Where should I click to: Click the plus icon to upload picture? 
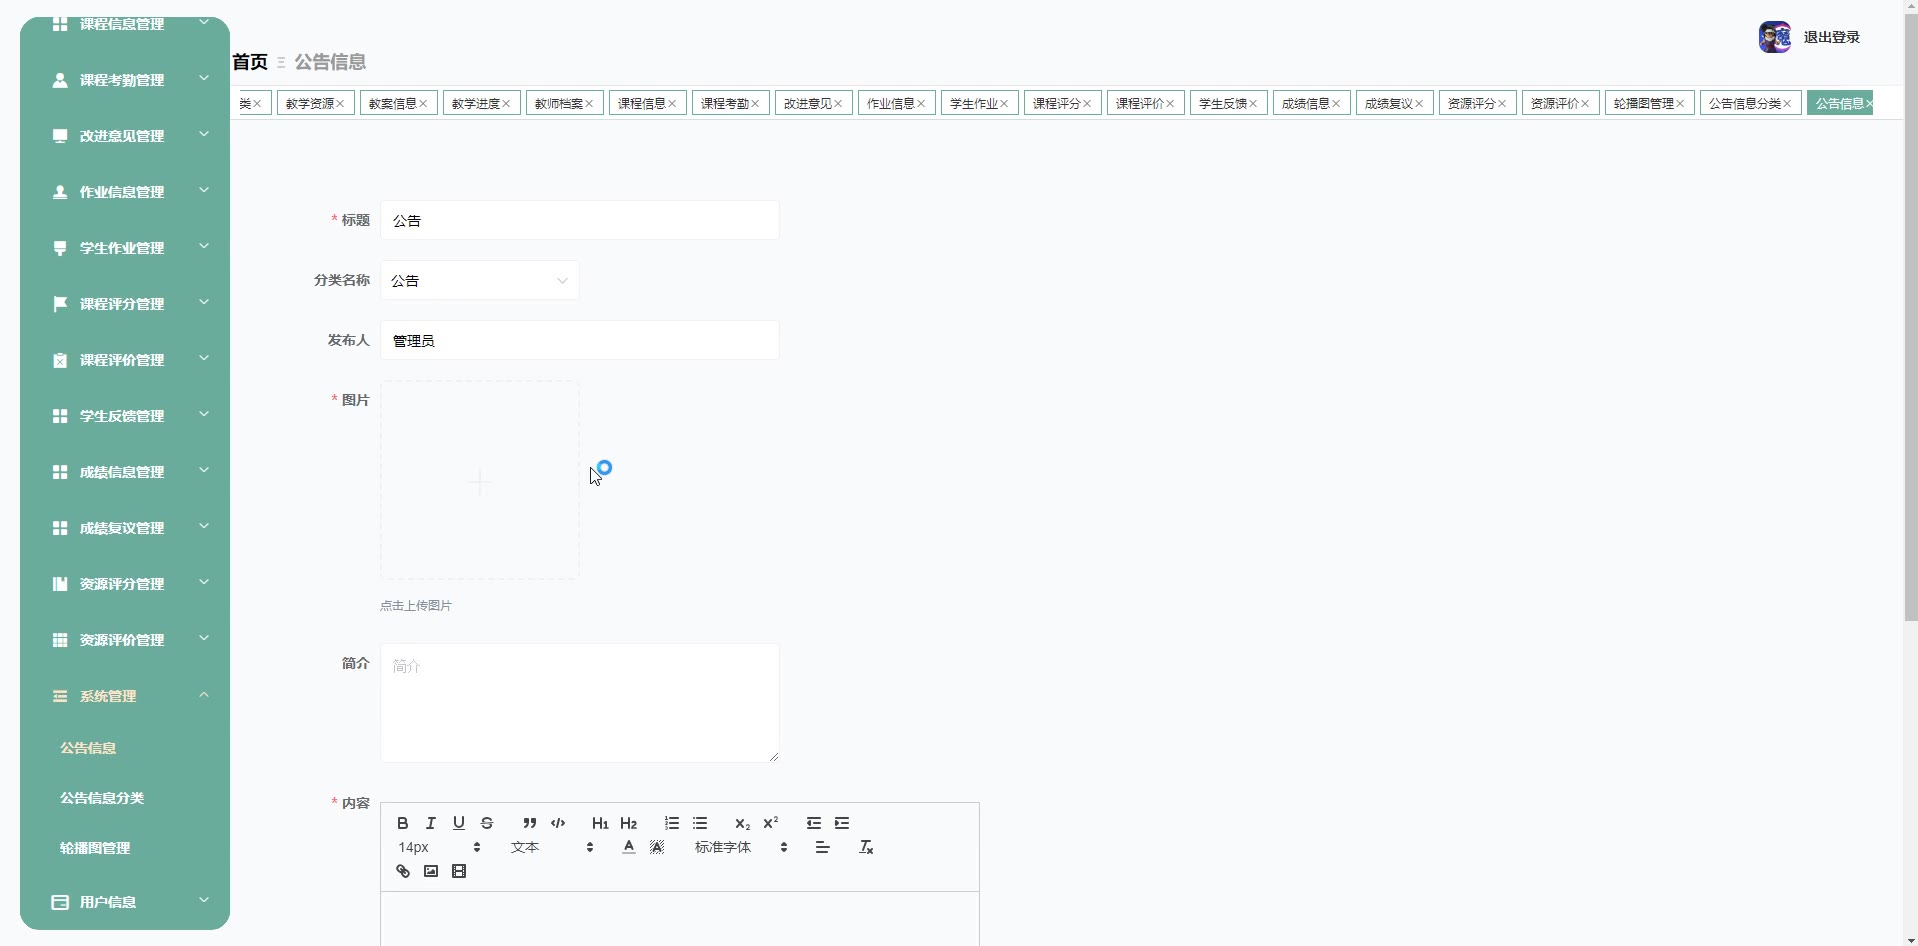point(480,482)
